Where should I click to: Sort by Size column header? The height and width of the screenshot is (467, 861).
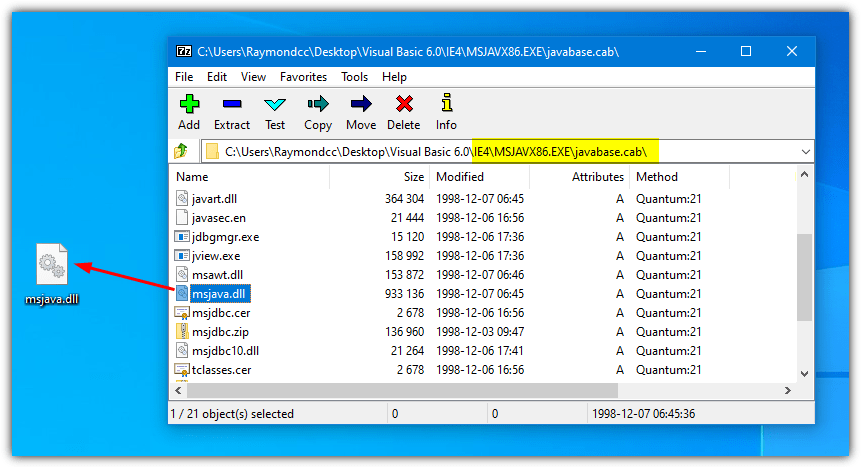381,177
